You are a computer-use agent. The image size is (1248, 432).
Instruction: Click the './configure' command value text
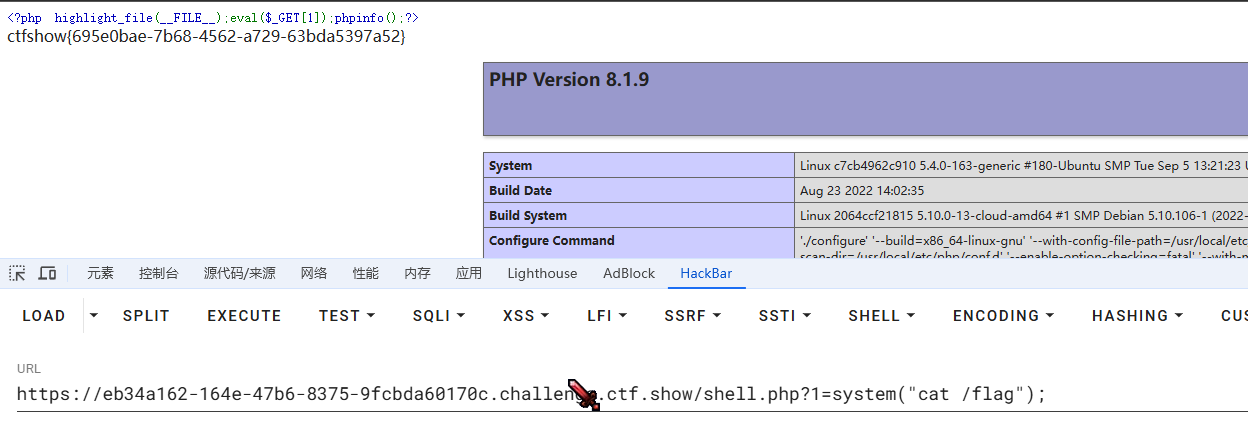pyautogui.click(x=1023, y=246)
